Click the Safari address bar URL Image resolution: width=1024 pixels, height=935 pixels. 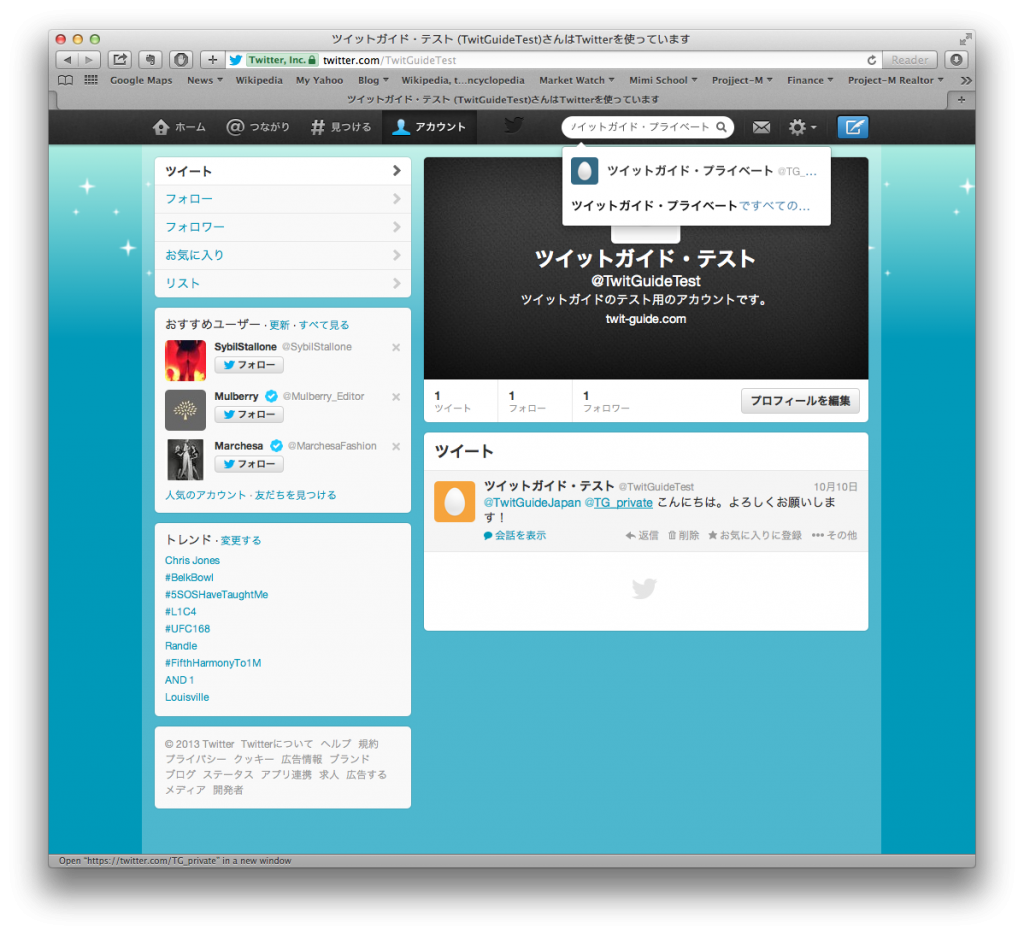[389, 60]
